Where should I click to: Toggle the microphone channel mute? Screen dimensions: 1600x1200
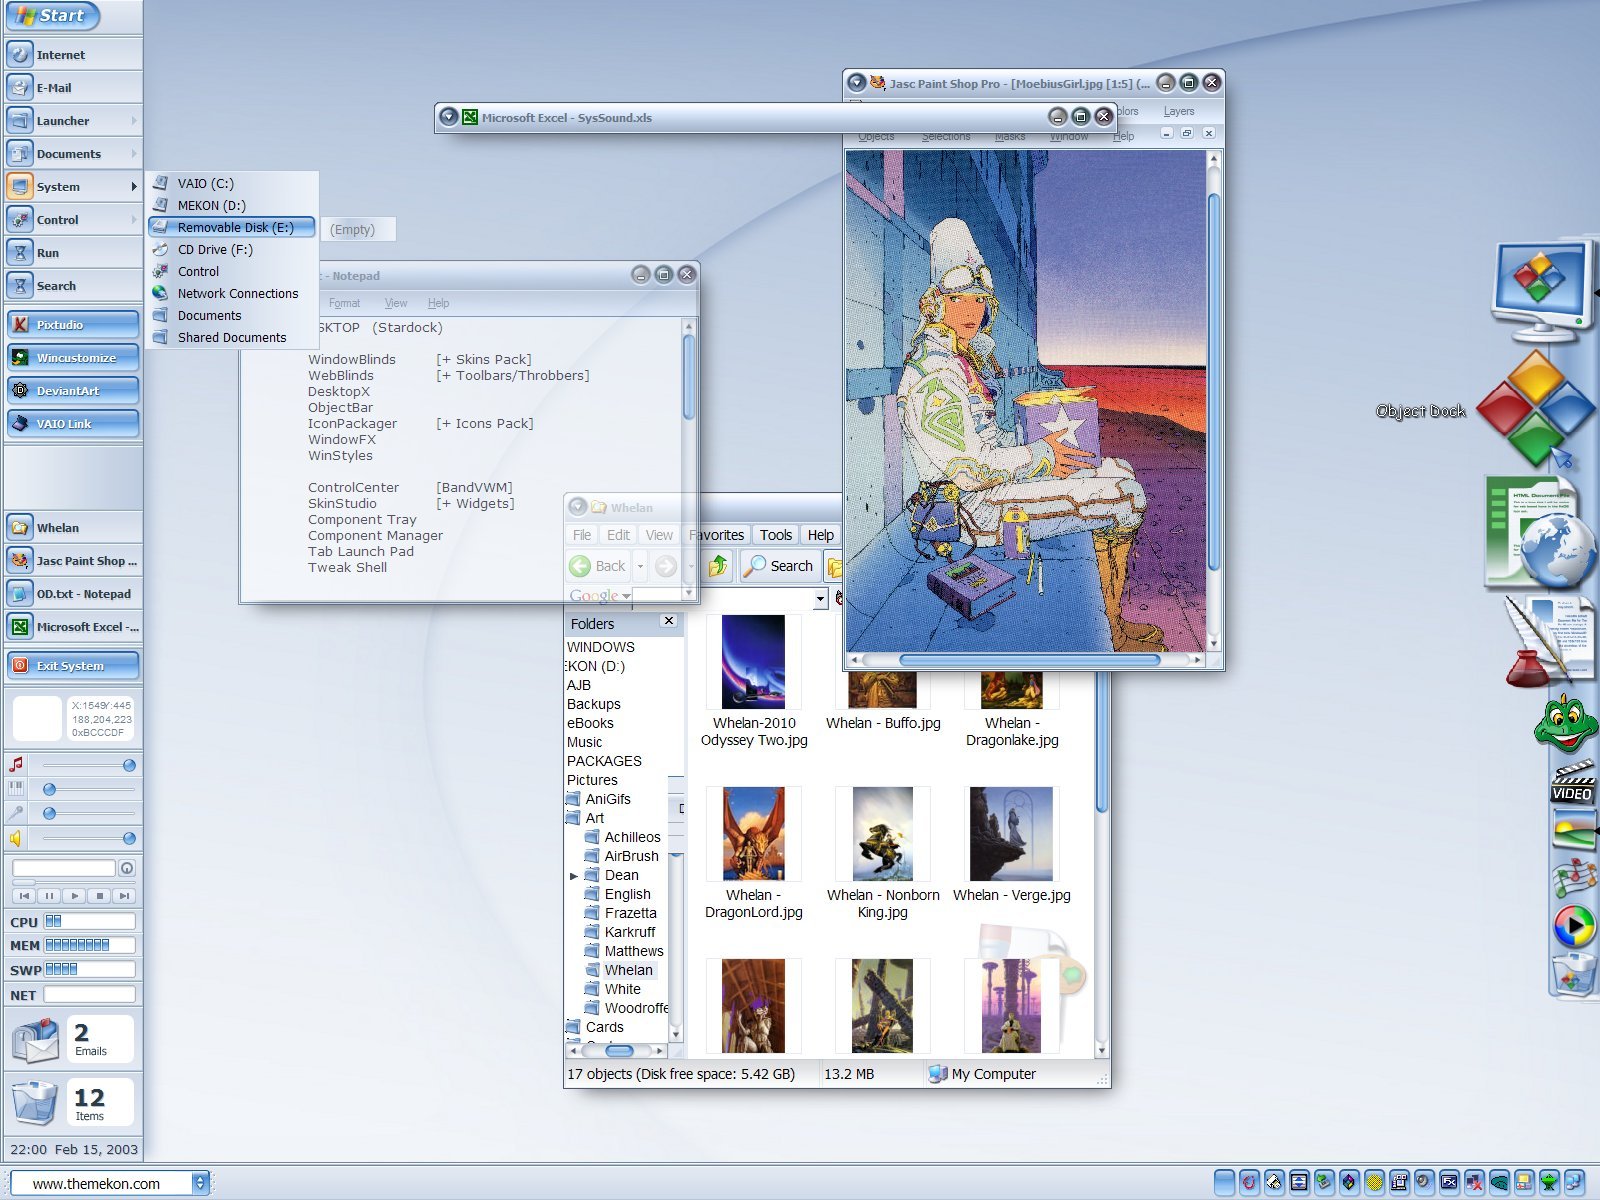16,813
